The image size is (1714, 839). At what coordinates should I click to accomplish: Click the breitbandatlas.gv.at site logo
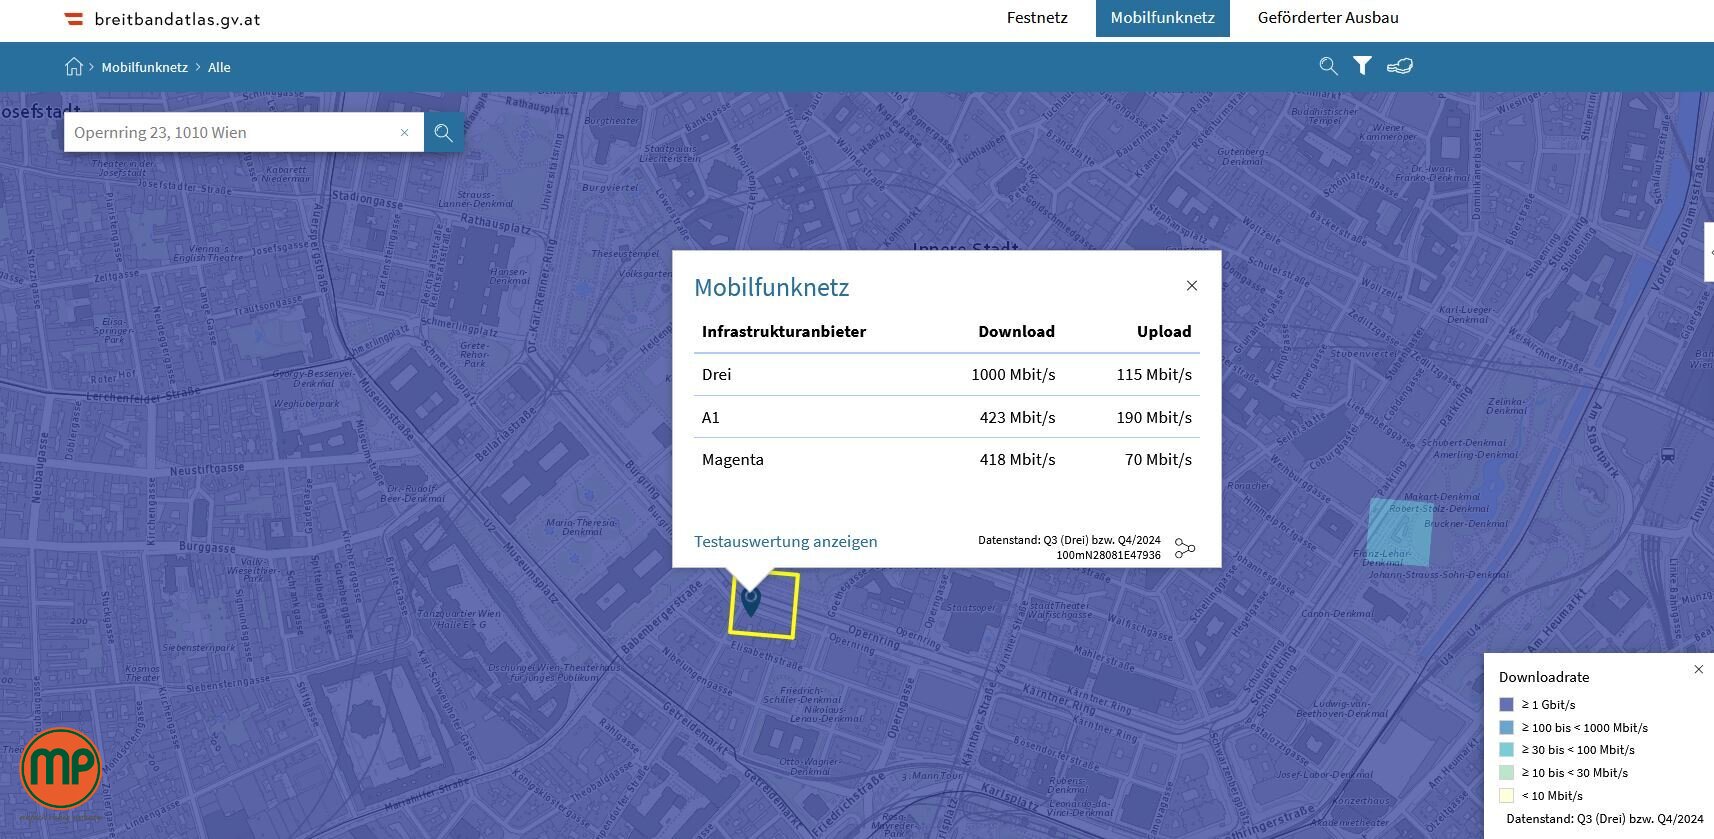tap(163, 19)
